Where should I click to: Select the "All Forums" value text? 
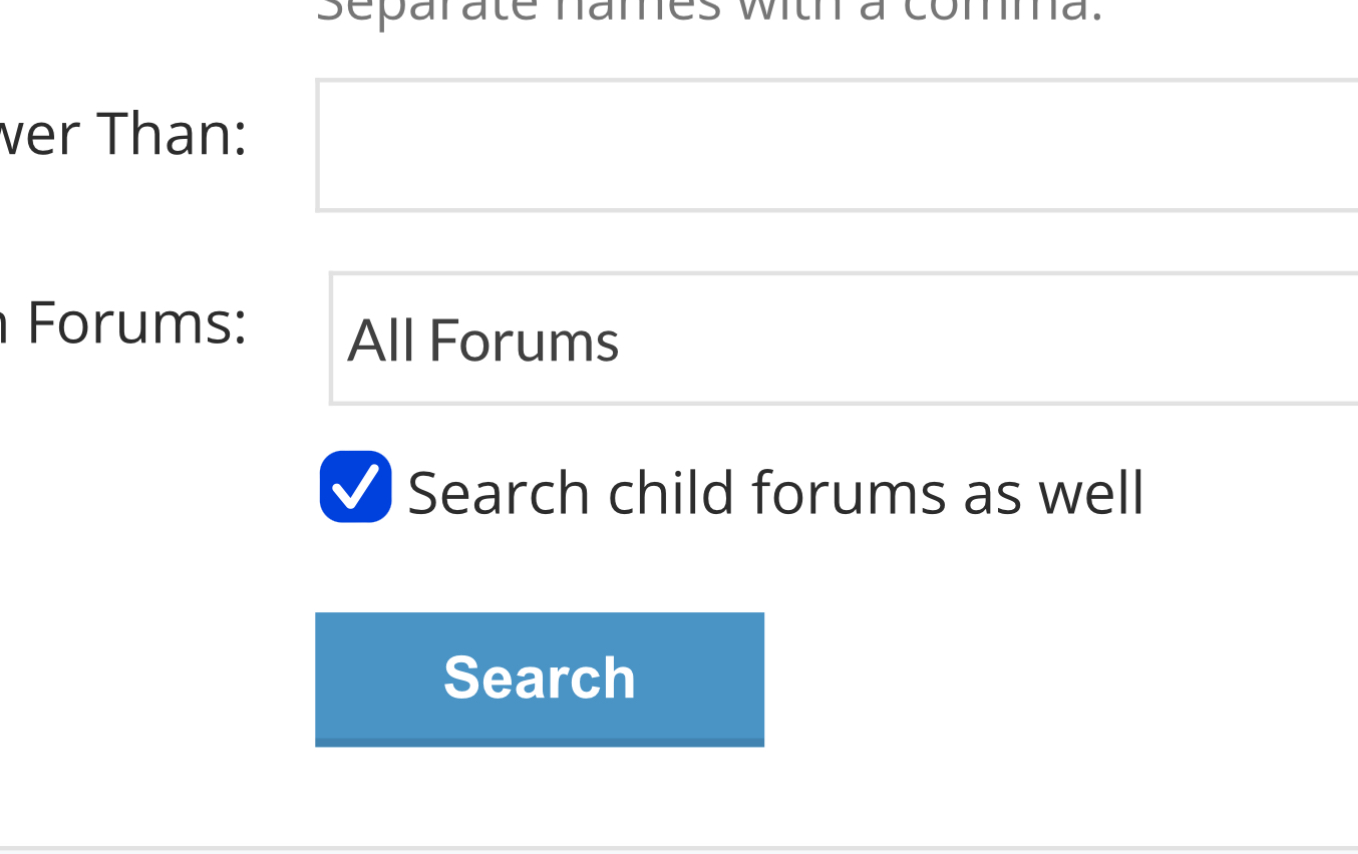pyautogui.click(x=483, y=341)
